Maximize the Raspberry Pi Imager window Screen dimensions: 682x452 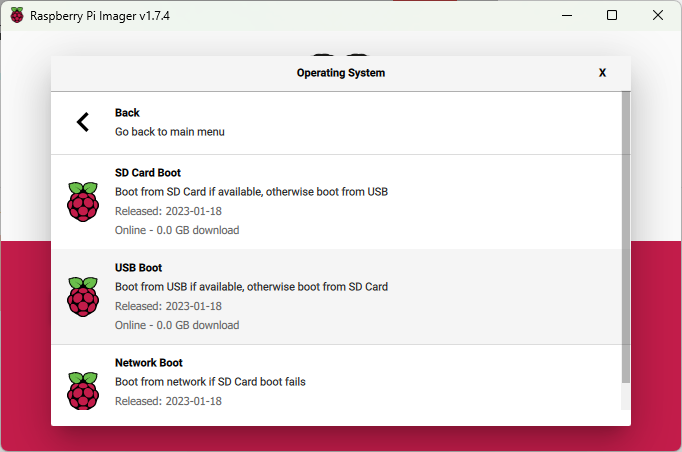612,15
